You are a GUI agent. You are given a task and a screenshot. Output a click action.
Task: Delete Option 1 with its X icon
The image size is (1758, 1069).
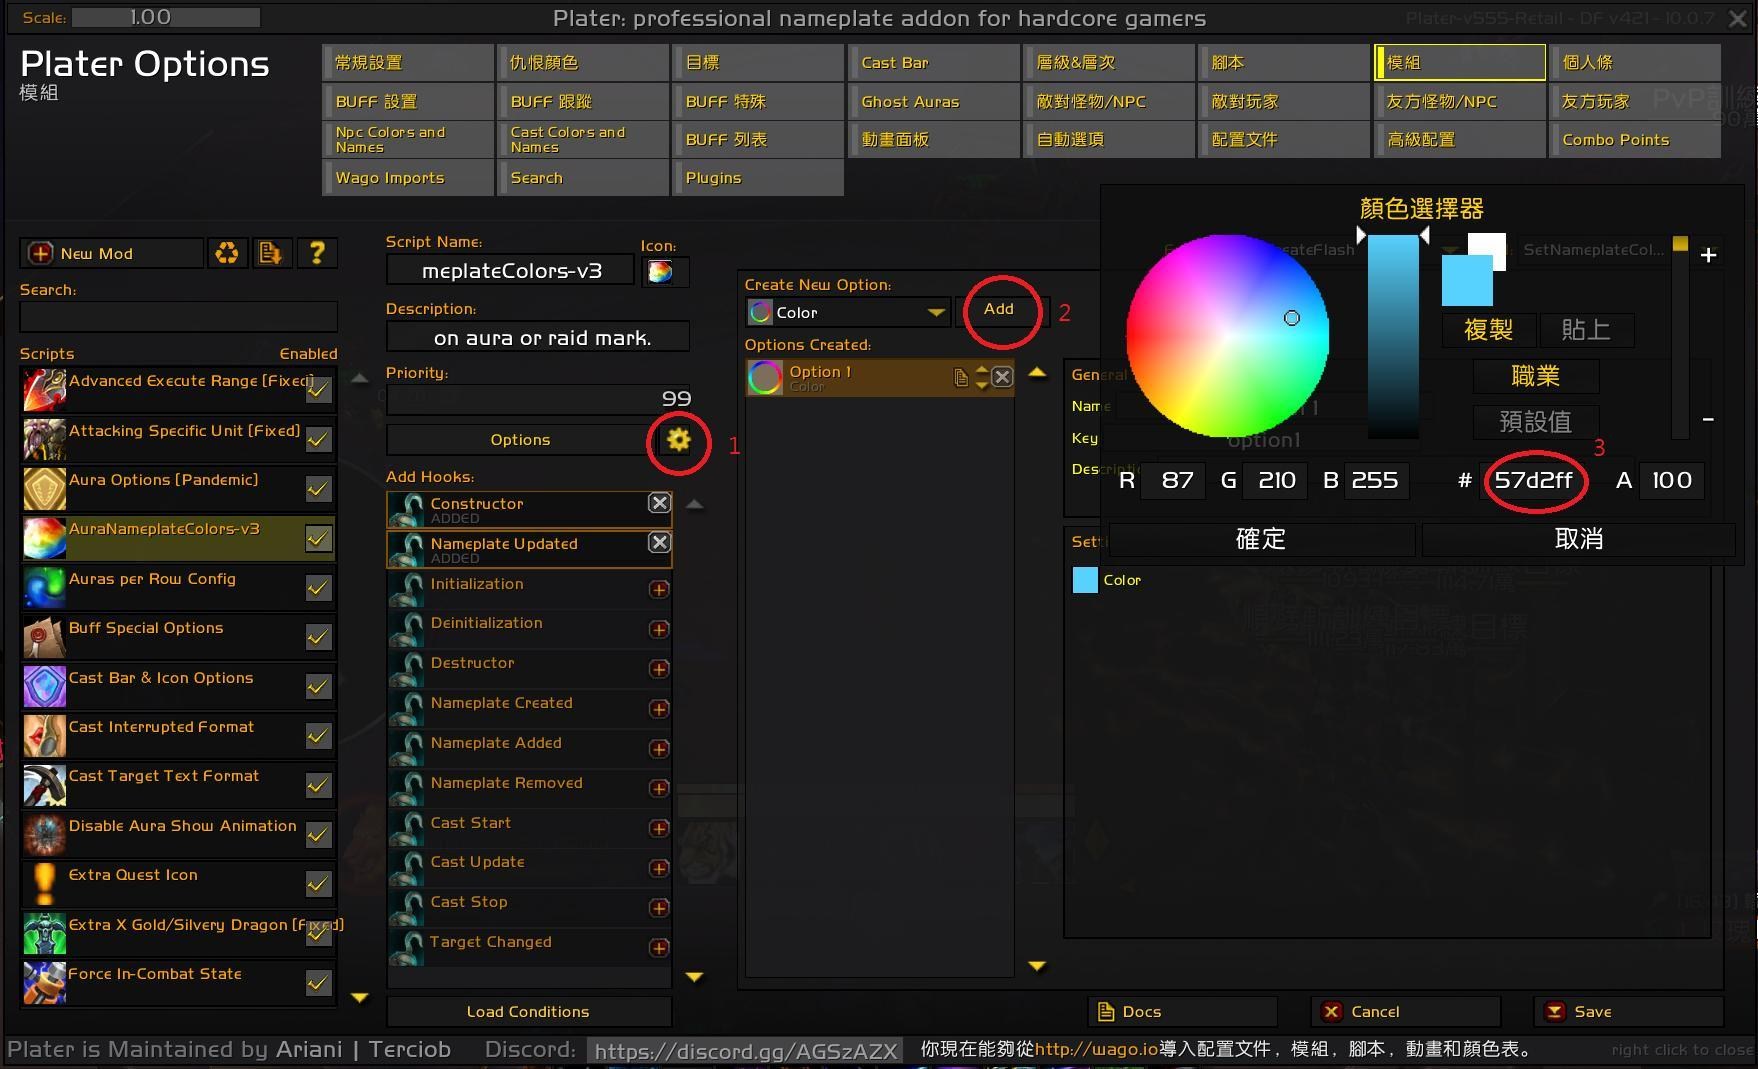point(1002,377)
